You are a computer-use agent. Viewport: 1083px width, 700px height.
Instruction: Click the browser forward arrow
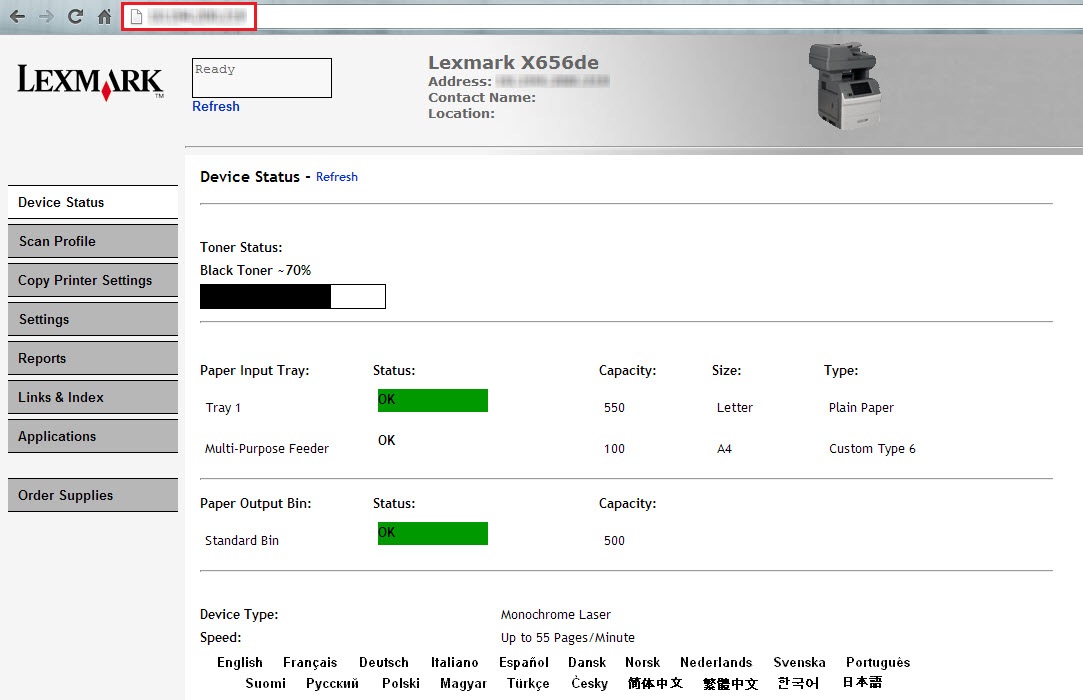(x=46, y=17)
